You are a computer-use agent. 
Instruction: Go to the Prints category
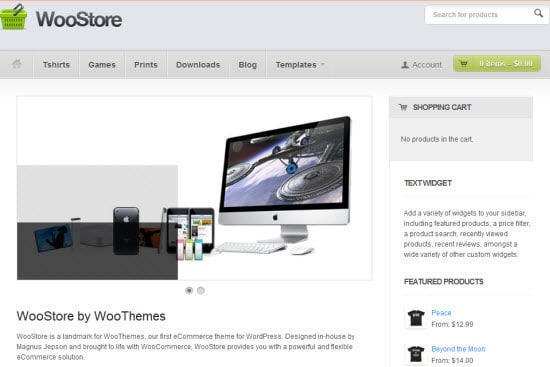146,65
